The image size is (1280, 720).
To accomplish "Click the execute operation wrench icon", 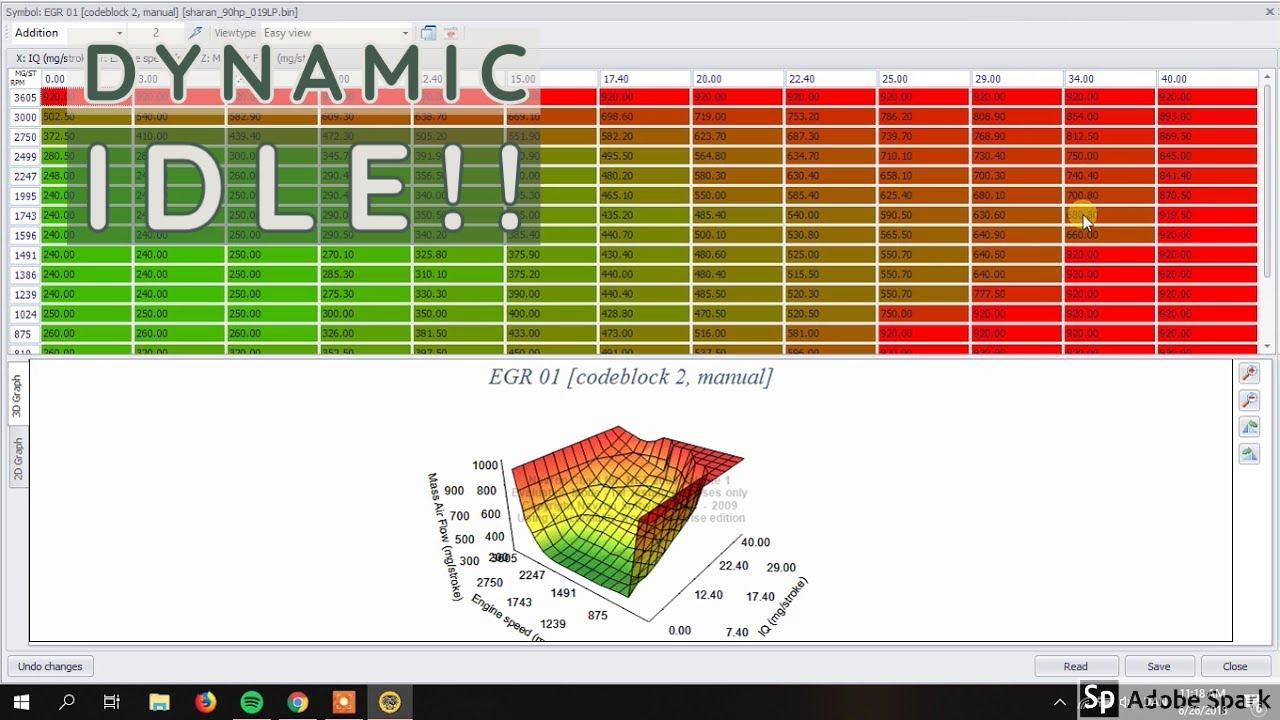I will [195, 33].
